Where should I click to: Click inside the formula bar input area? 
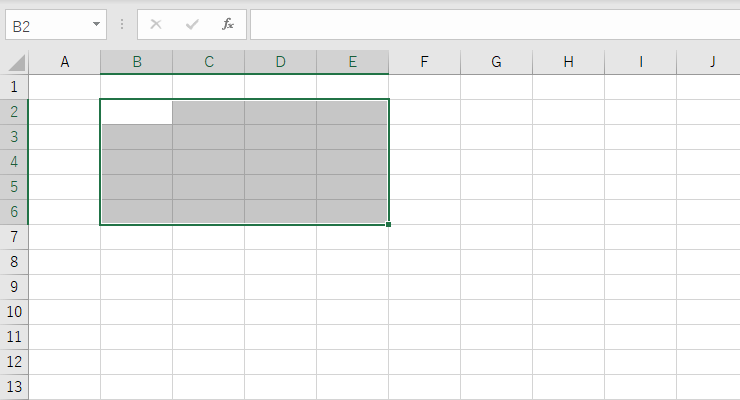490,25
